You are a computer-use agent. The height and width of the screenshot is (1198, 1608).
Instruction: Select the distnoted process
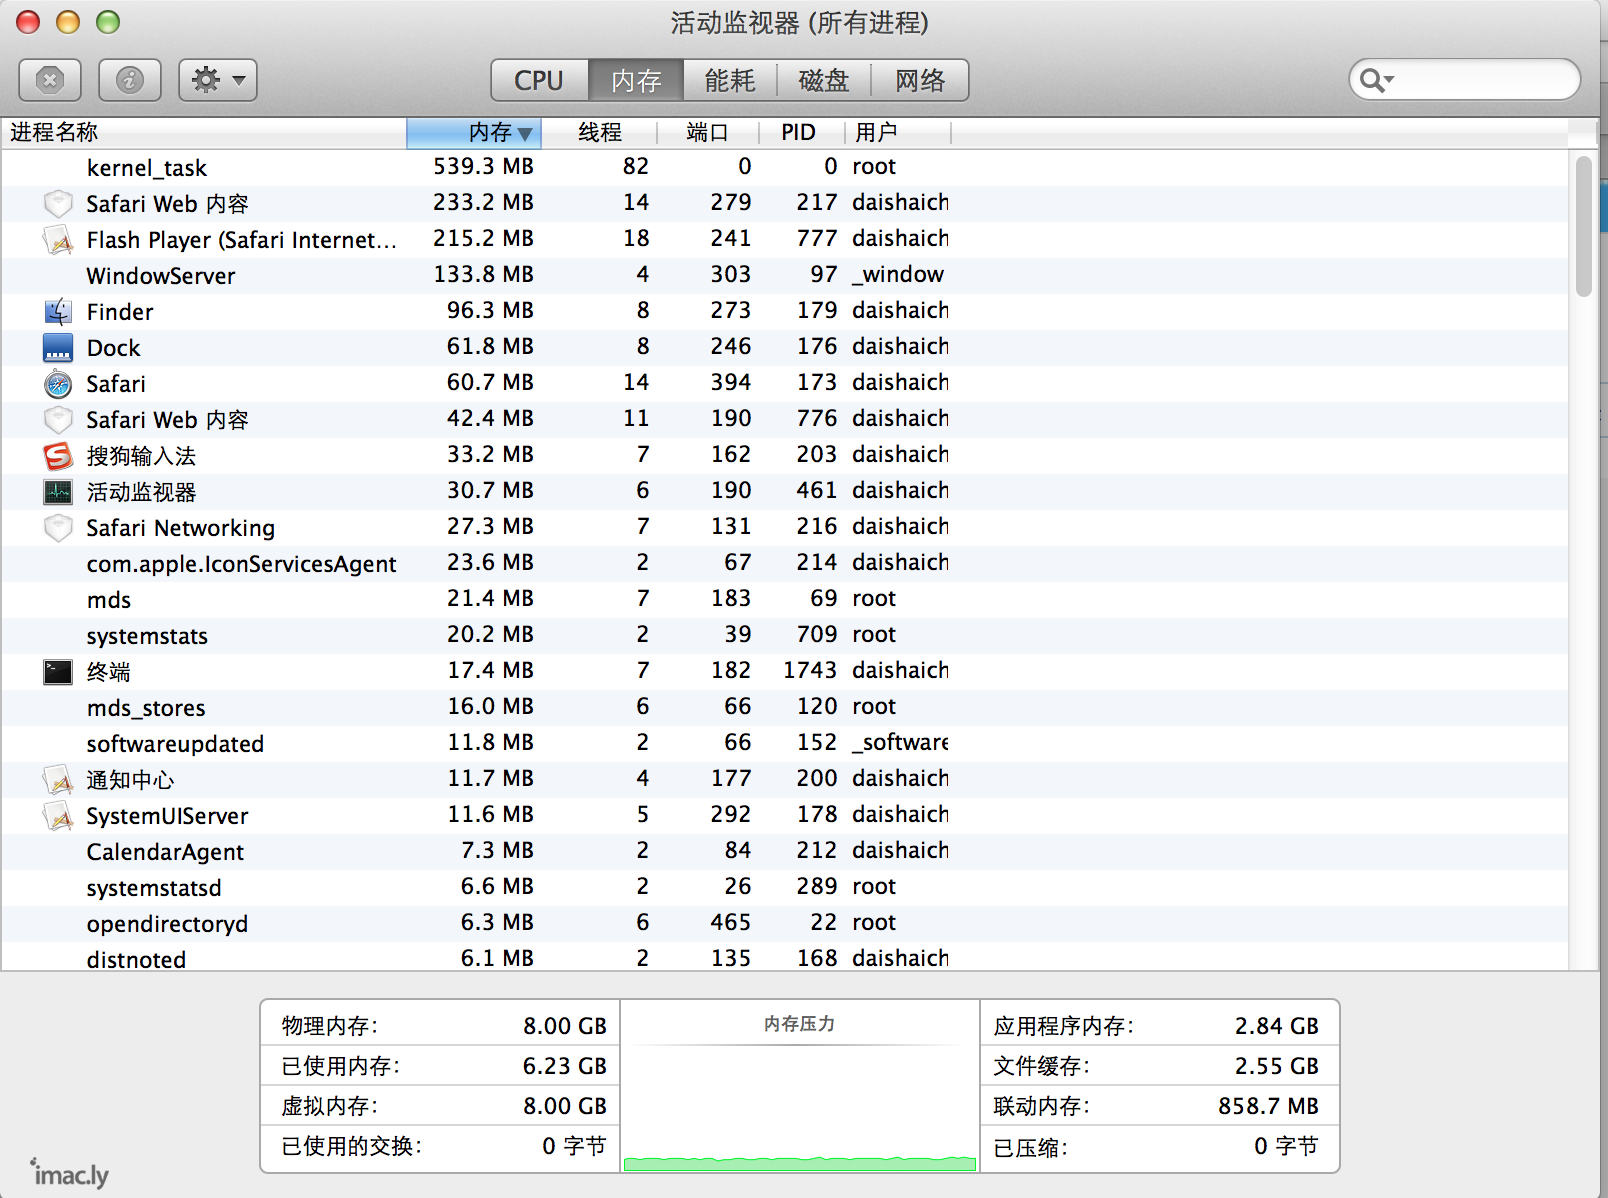click(784, 957)
